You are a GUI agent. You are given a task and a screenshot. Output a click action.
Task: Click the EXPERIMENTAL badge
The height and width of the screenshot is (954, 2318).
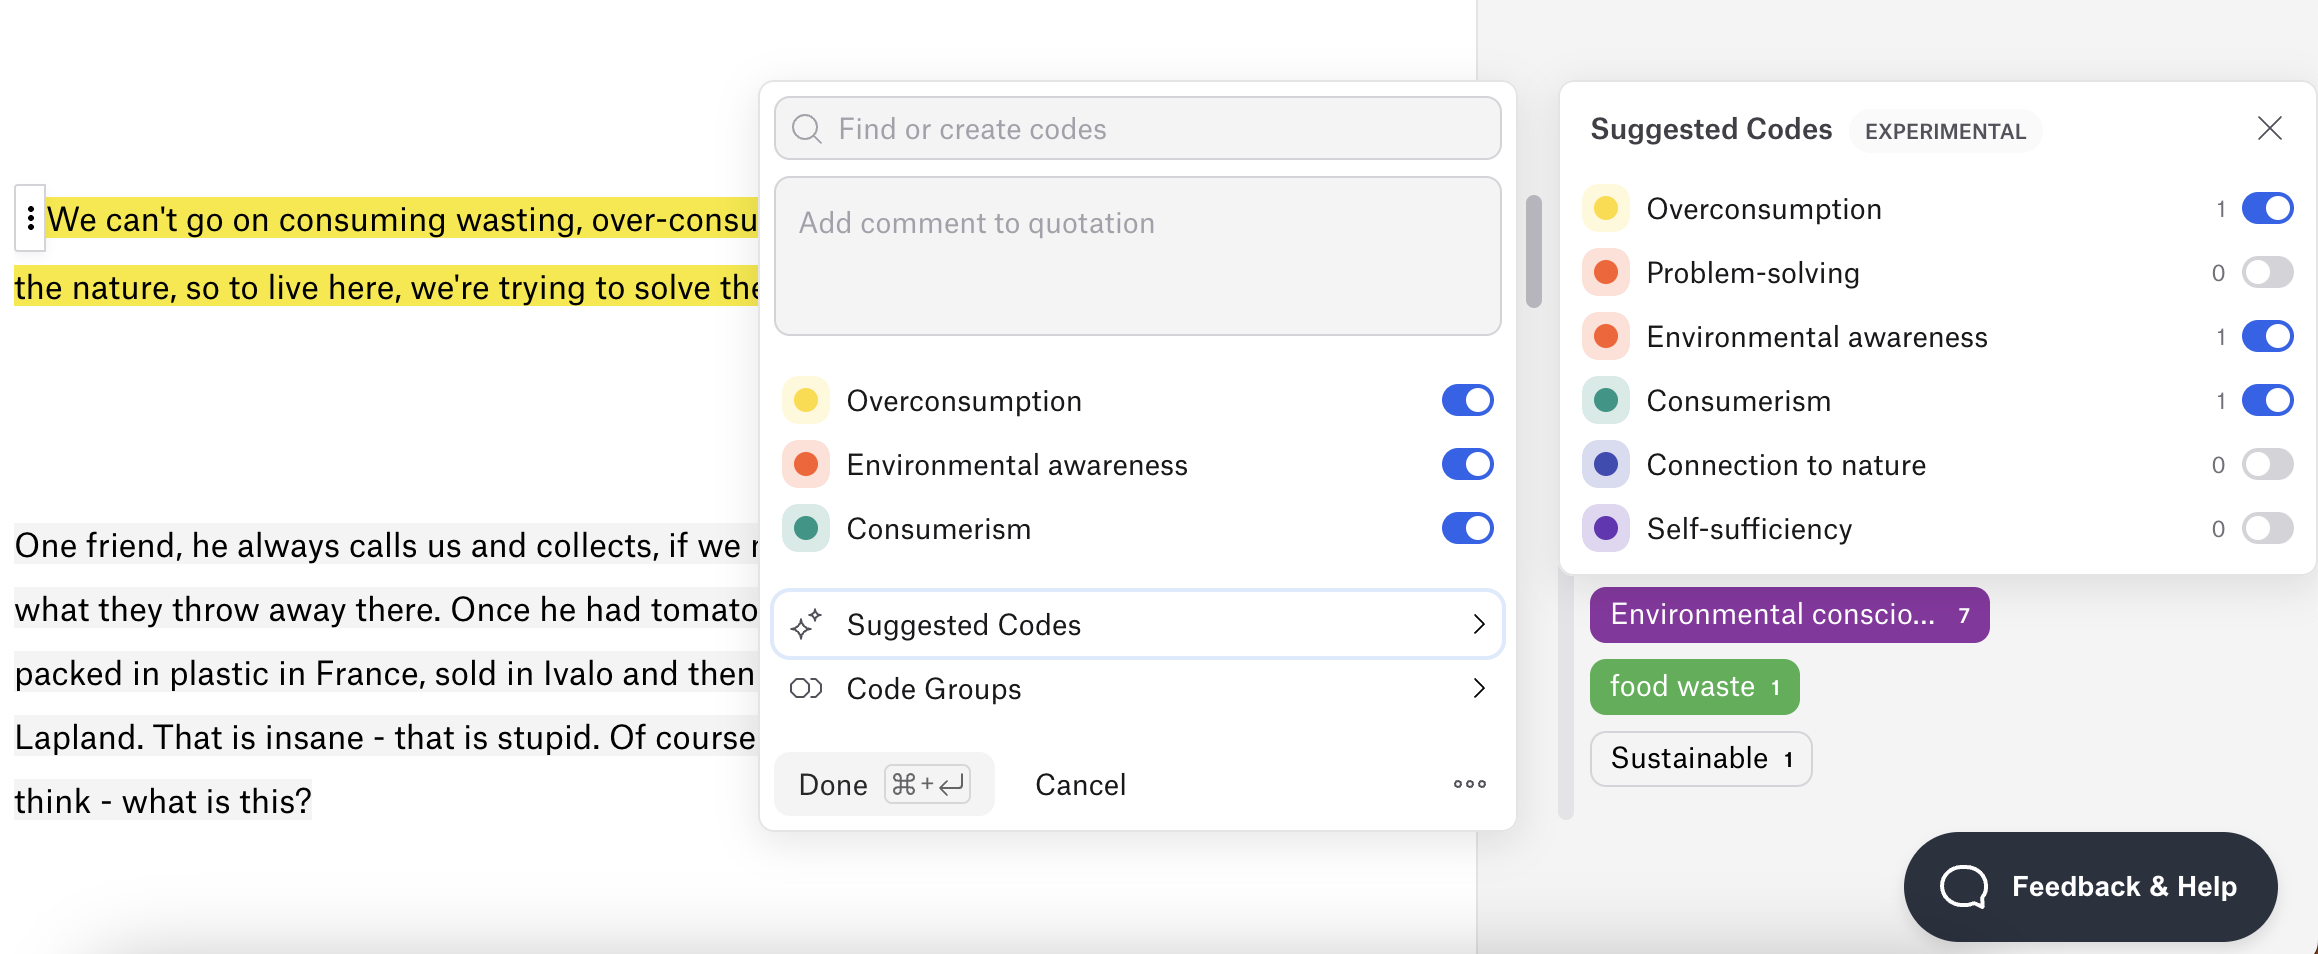point(1945,131)
